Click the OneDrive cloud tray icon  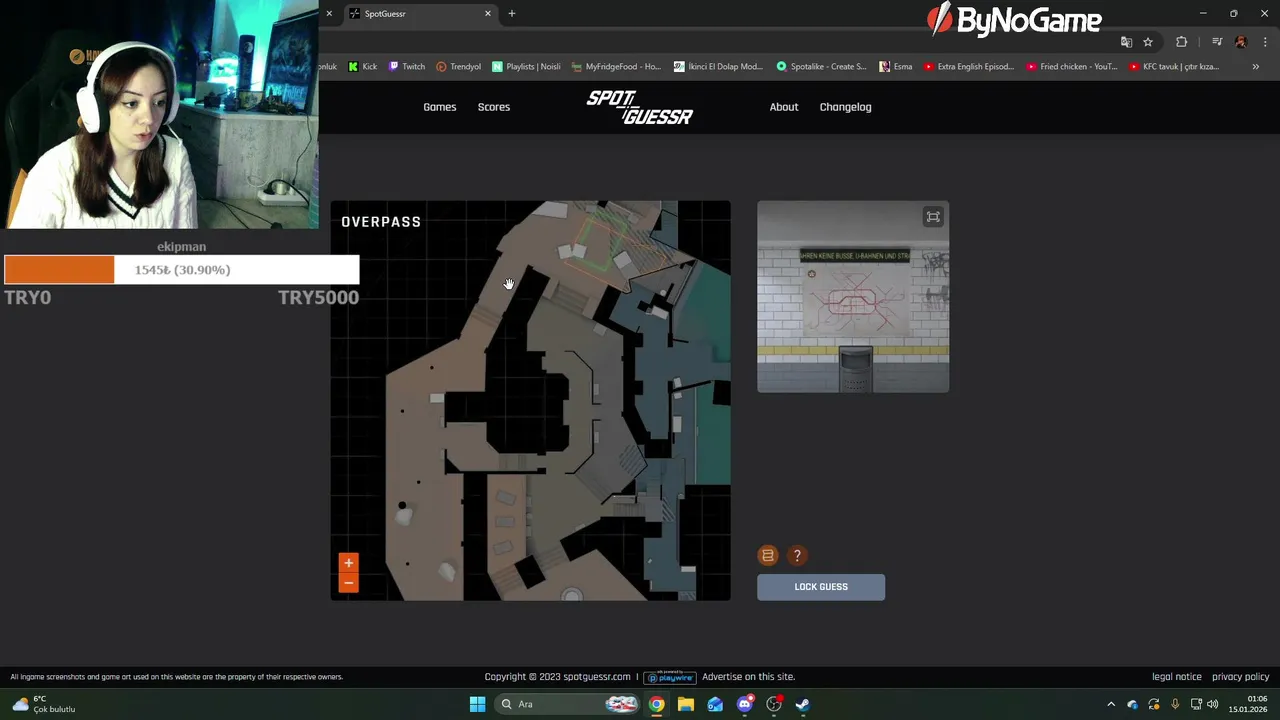1133,704
